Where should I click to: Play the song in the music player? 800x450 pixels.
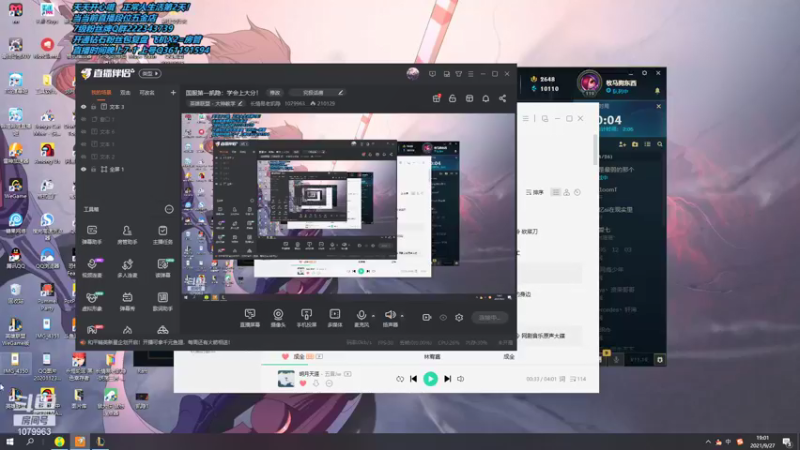(x=430, y=379)
